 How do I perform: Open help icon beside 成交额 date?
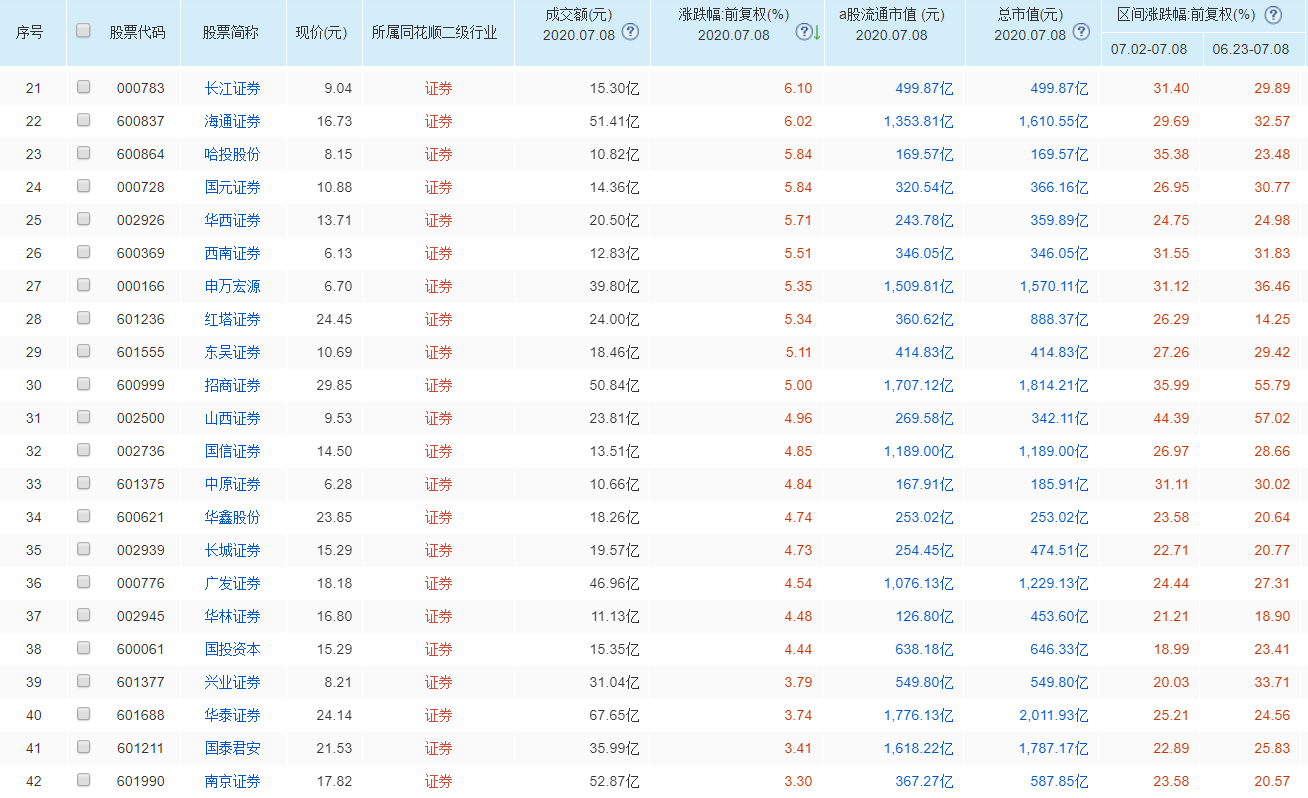pyautogui.click(x=630, y=31)
